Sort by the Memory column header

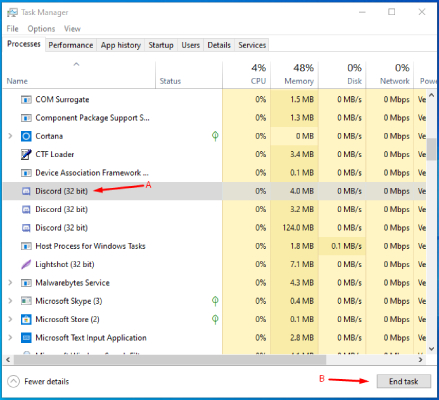tap(294, 75)
